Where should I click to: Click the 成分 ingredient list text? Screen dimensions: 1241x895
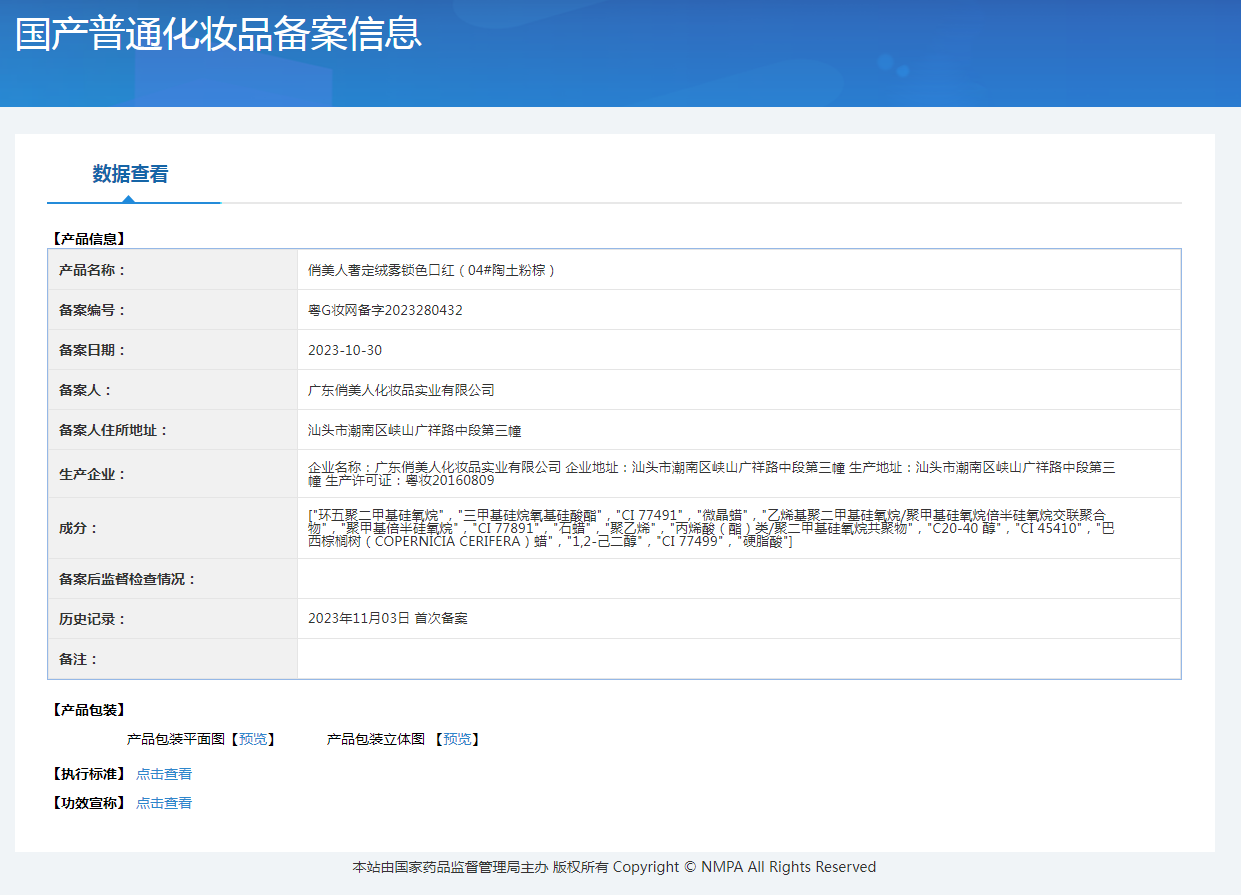(710, 528)
